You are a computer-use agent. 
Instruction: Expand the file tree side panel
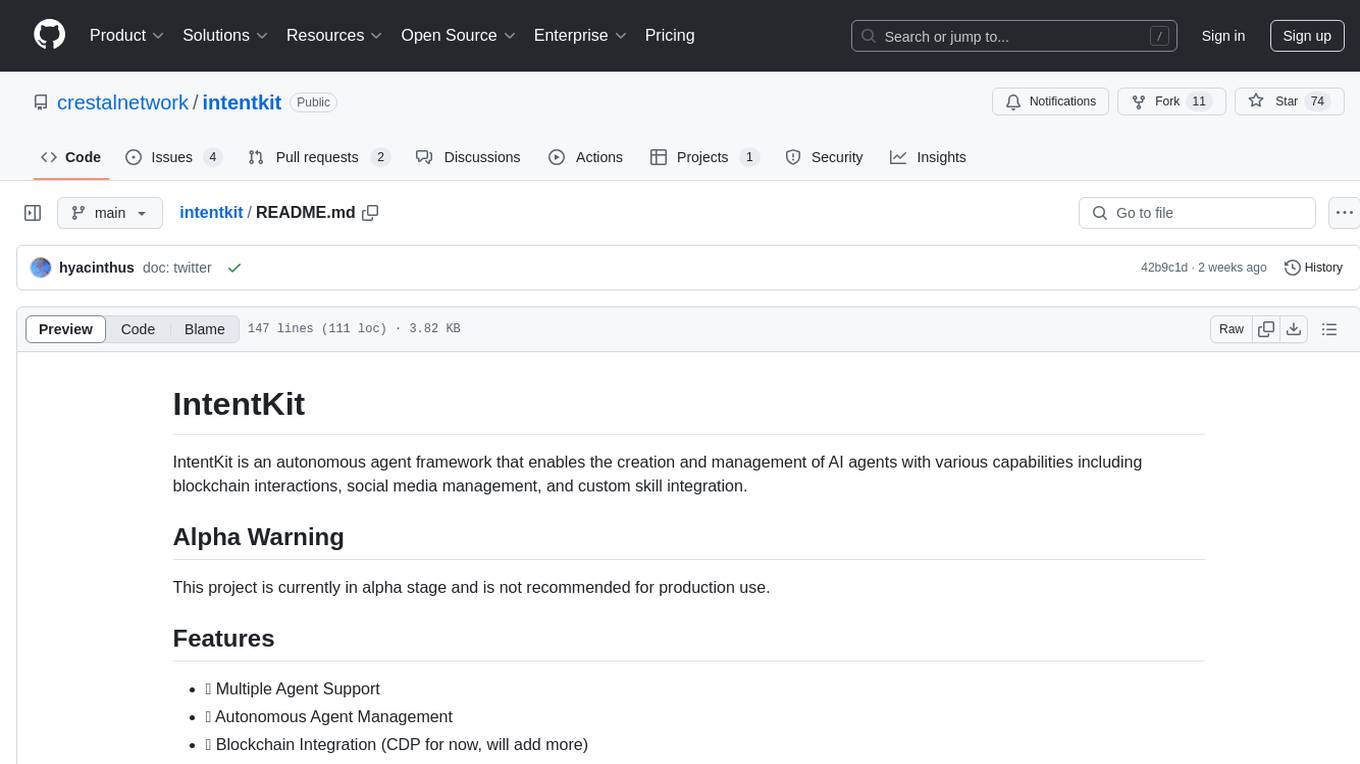point(33,213)
